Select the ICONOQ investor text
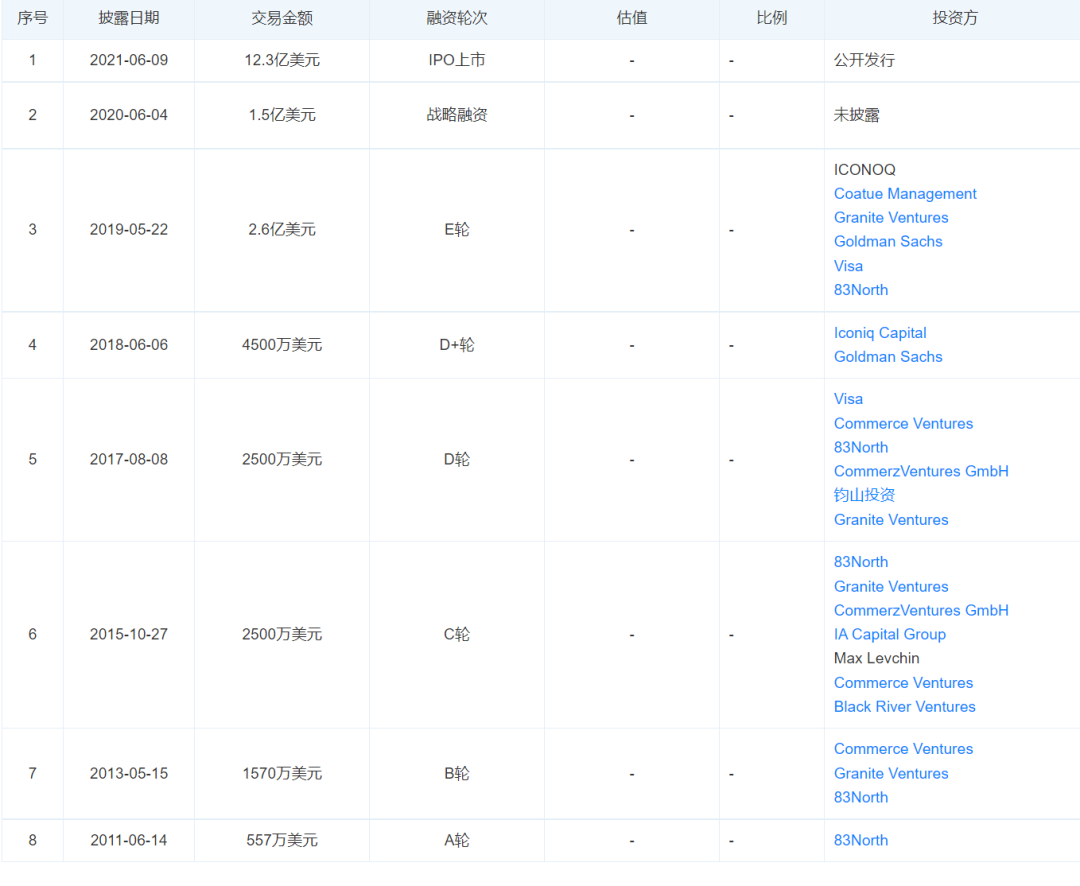Viewport: 1080px width, 886px height. pos(864,169)
